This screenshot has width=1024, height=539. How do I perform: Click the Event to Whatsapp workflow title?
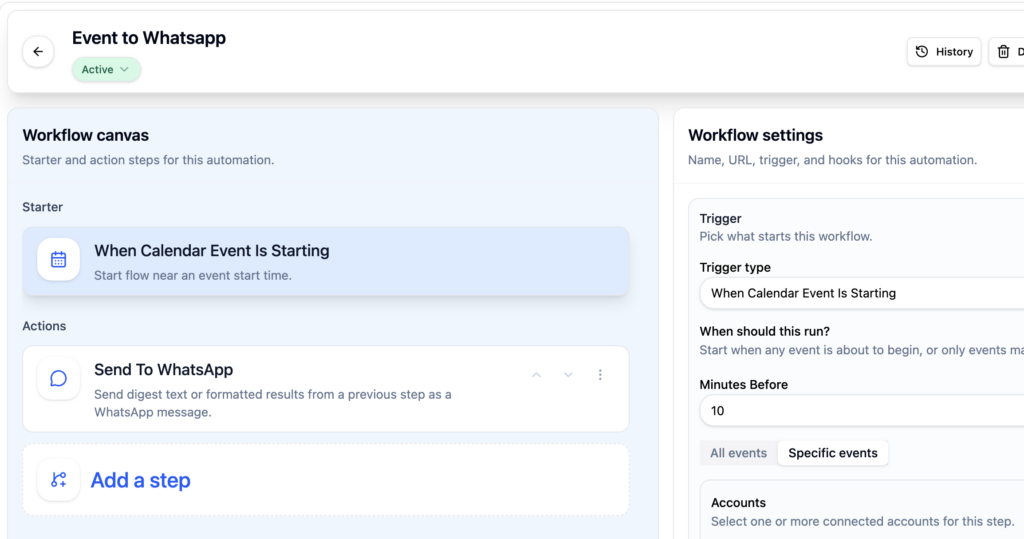click(x=149, y=38)
